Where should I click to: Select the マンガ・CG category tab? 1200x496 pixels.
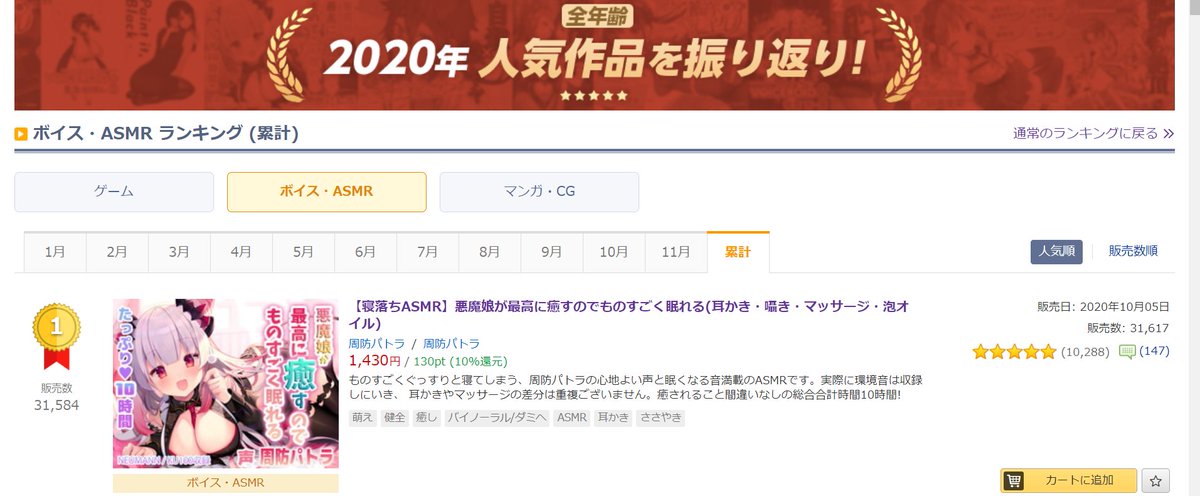tap(539, 192)
